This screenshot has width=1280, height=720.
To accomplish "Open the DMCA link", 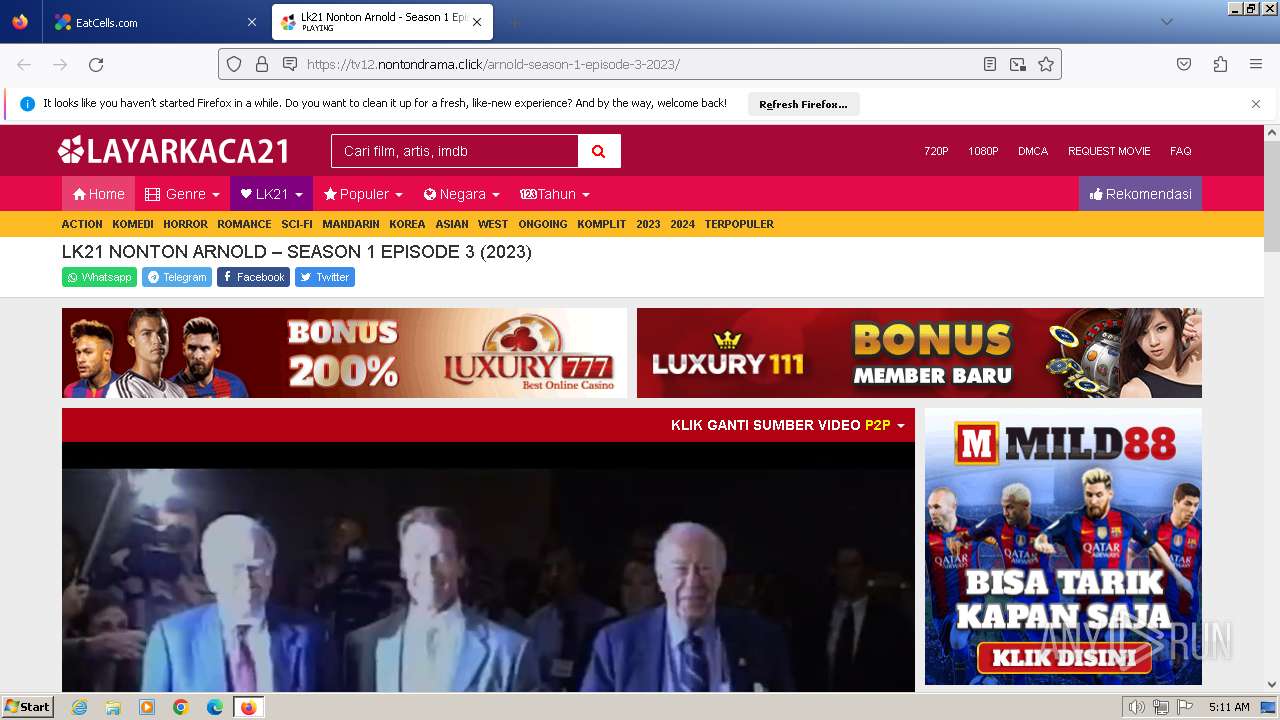I will [1033, 151].
